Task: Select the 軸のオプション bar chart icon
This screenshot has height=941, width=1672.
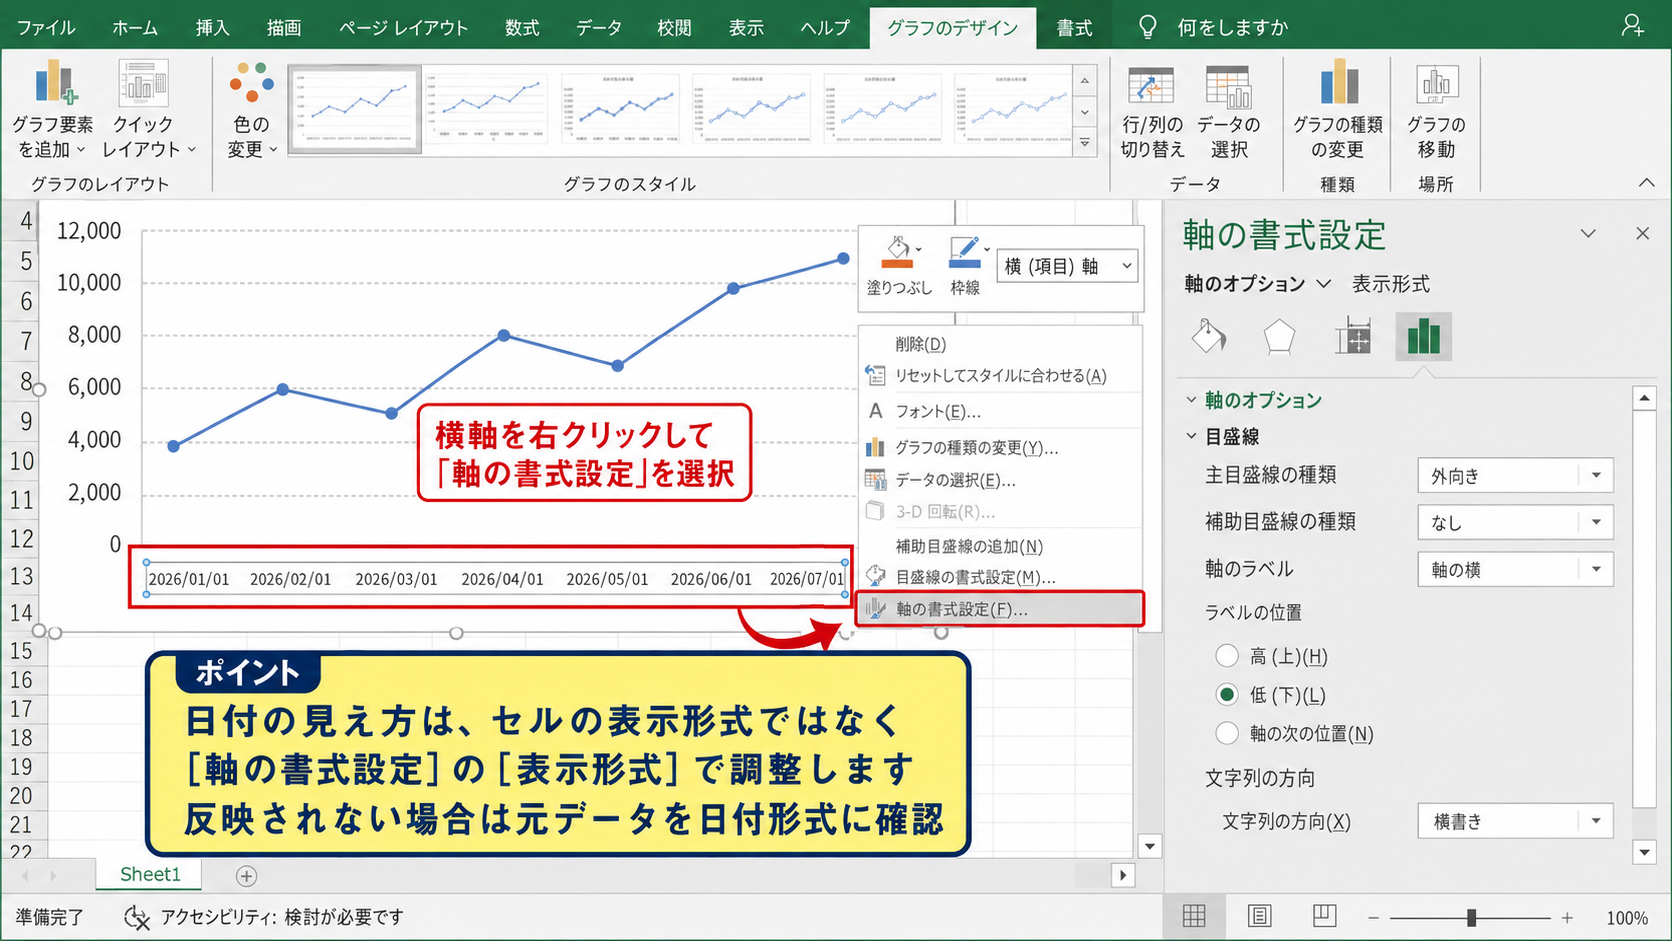Action: click(1423, 337)
